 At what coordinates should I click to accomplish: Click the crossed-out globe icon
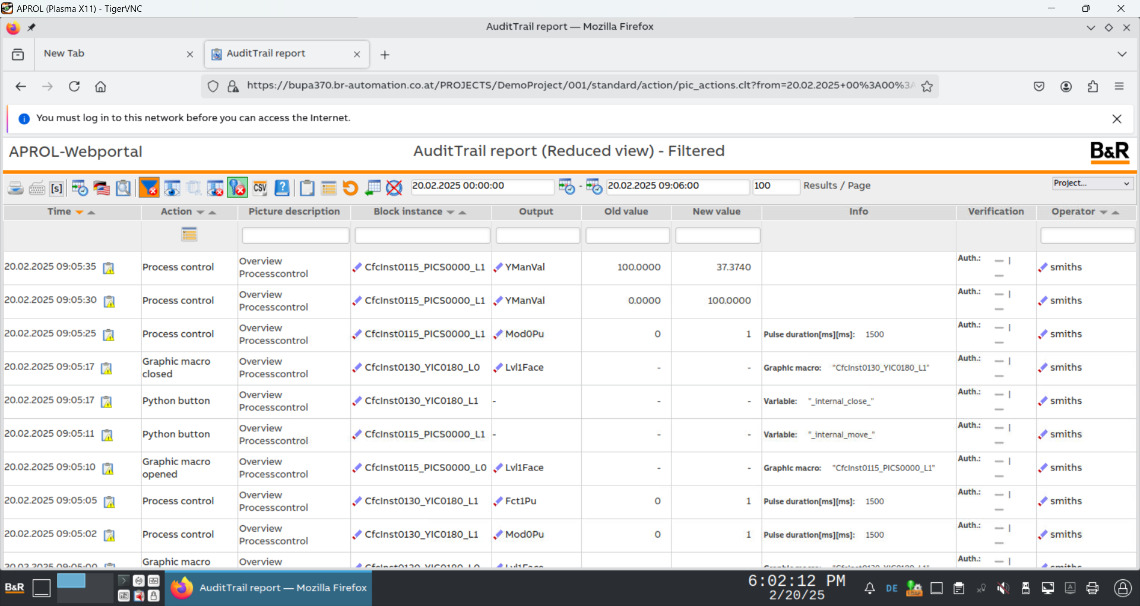point(394,187)
